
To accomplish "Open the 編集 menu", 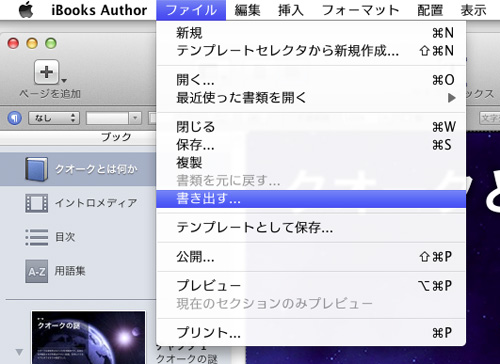I will (x=247, y=10).
